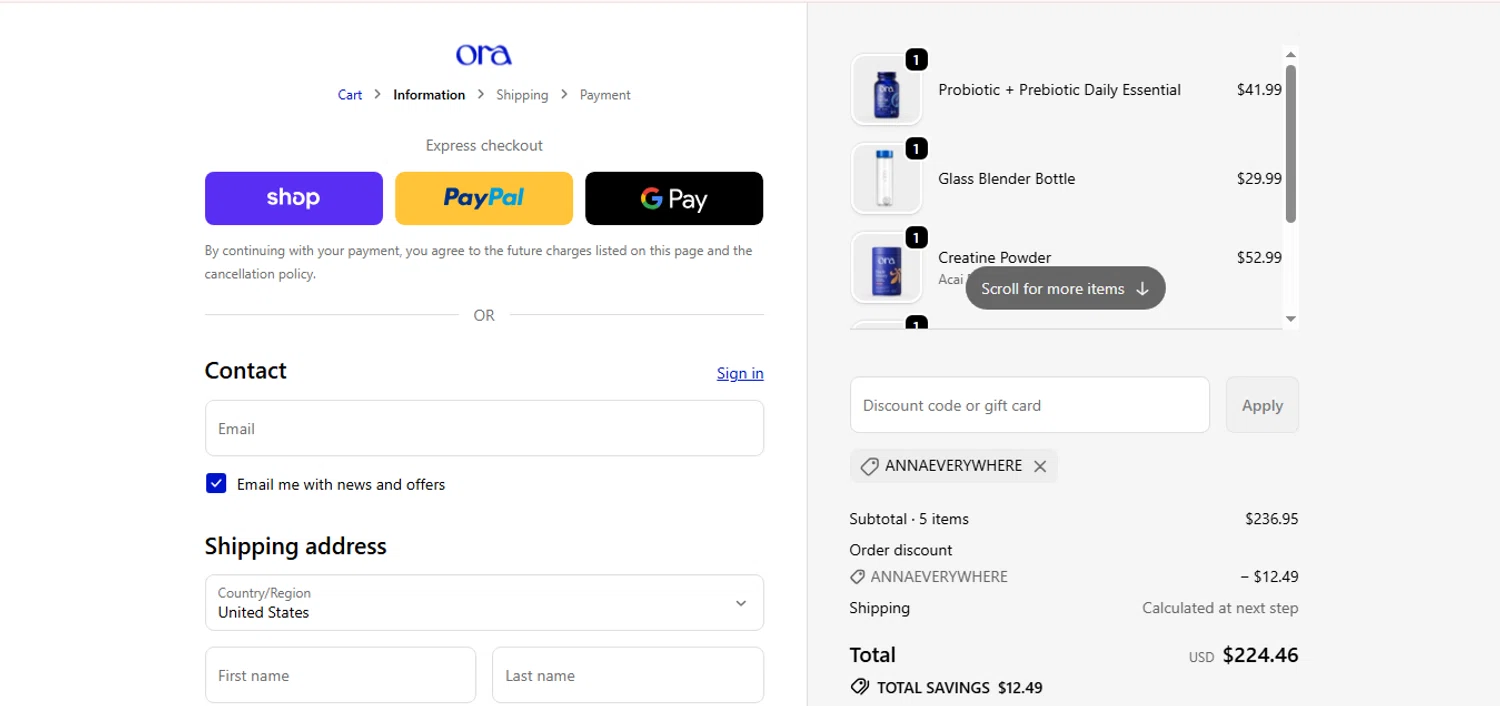Check out with Google Pay
The height and width of the screenshot is (706, 1500).
(674, 198)
